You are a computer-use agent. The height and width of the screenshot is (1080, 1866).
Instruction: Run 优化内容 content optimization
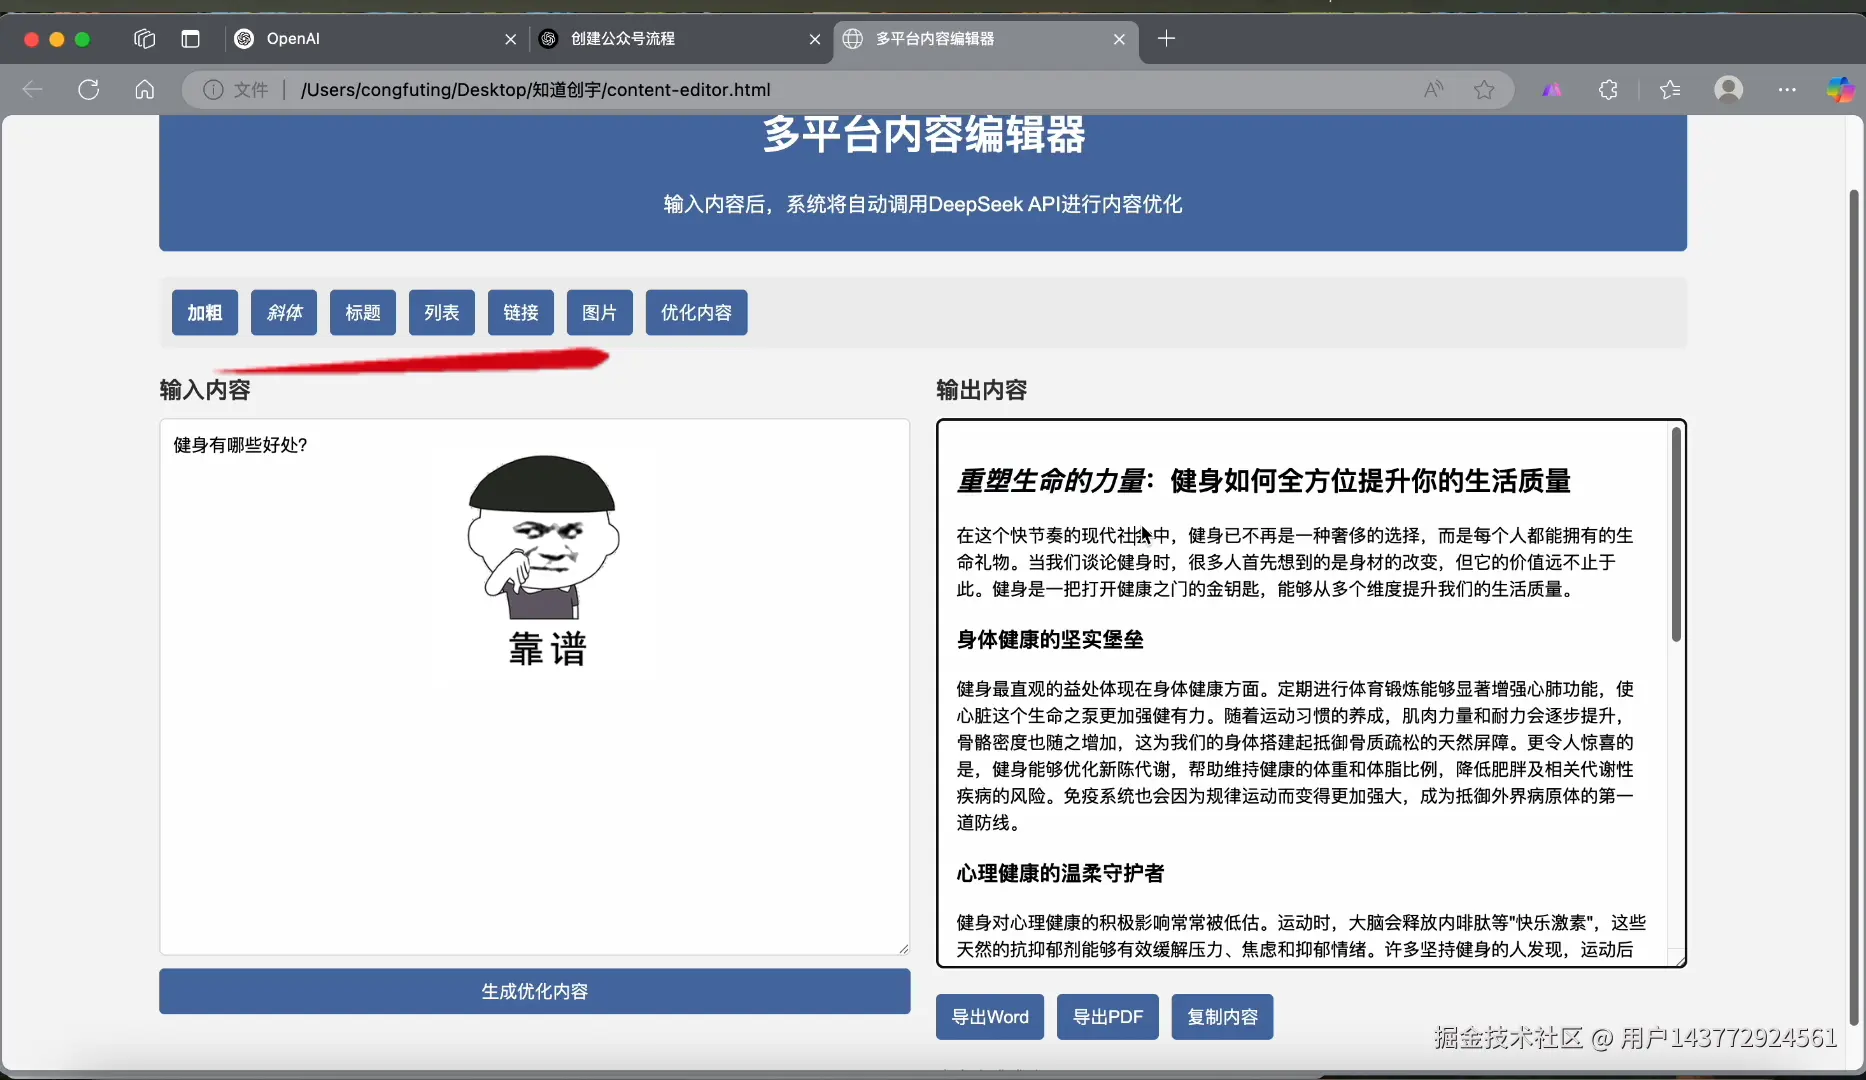pyautogui.click(x=695, y=312)
